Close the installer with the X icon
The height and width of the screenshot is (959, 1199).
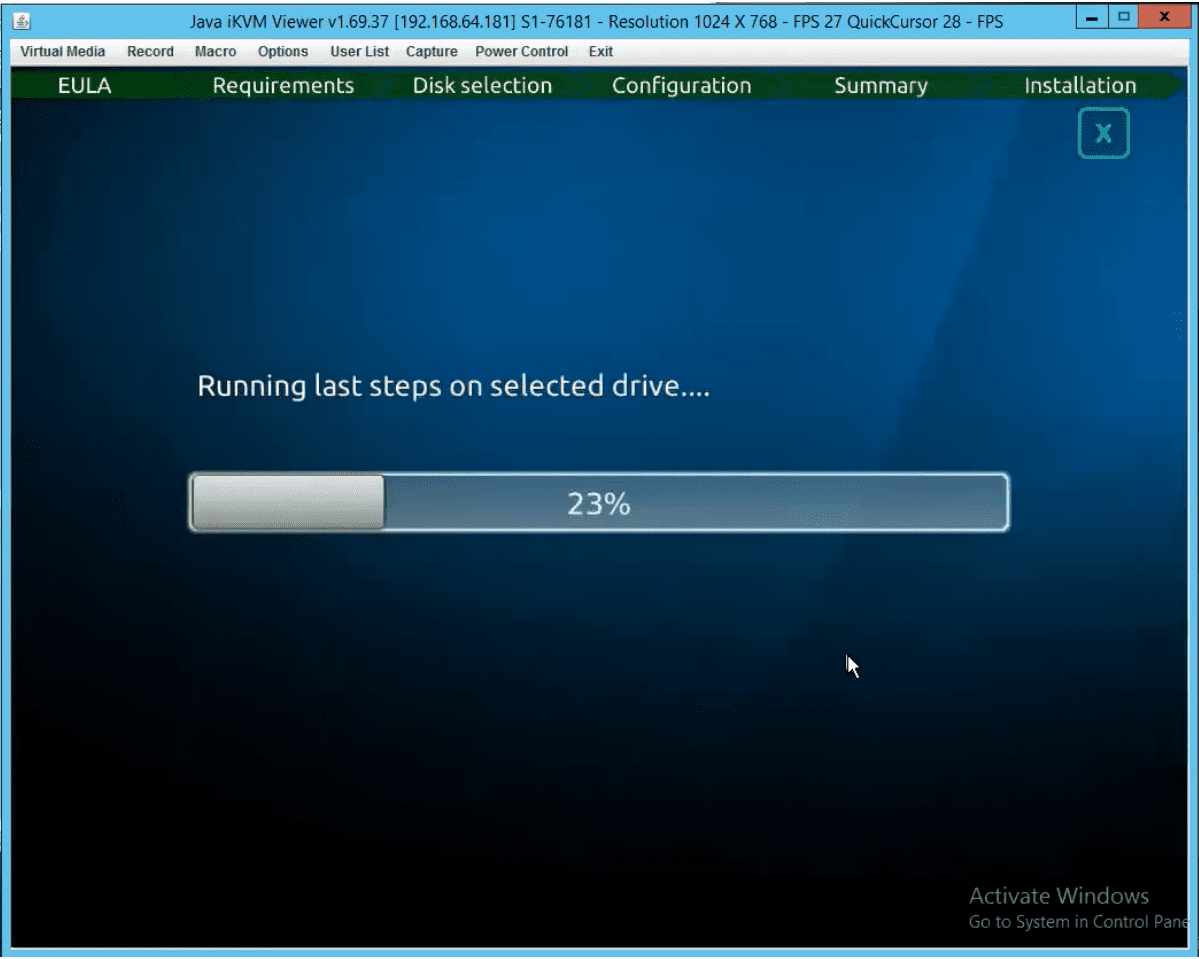tap(1103, 134)
